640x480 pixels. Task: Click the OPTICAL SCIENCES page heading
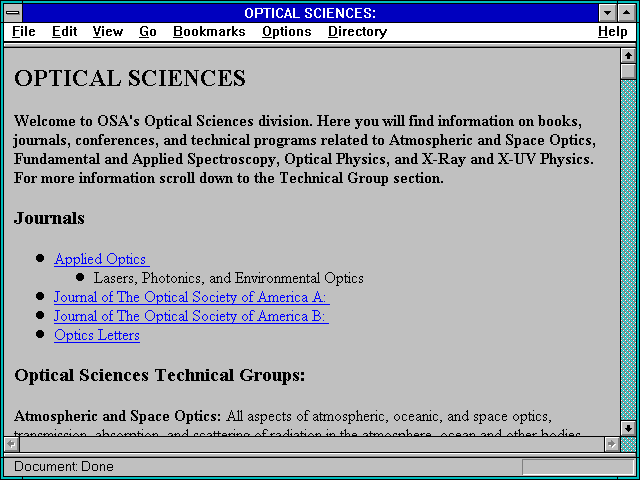click(130, 78)
